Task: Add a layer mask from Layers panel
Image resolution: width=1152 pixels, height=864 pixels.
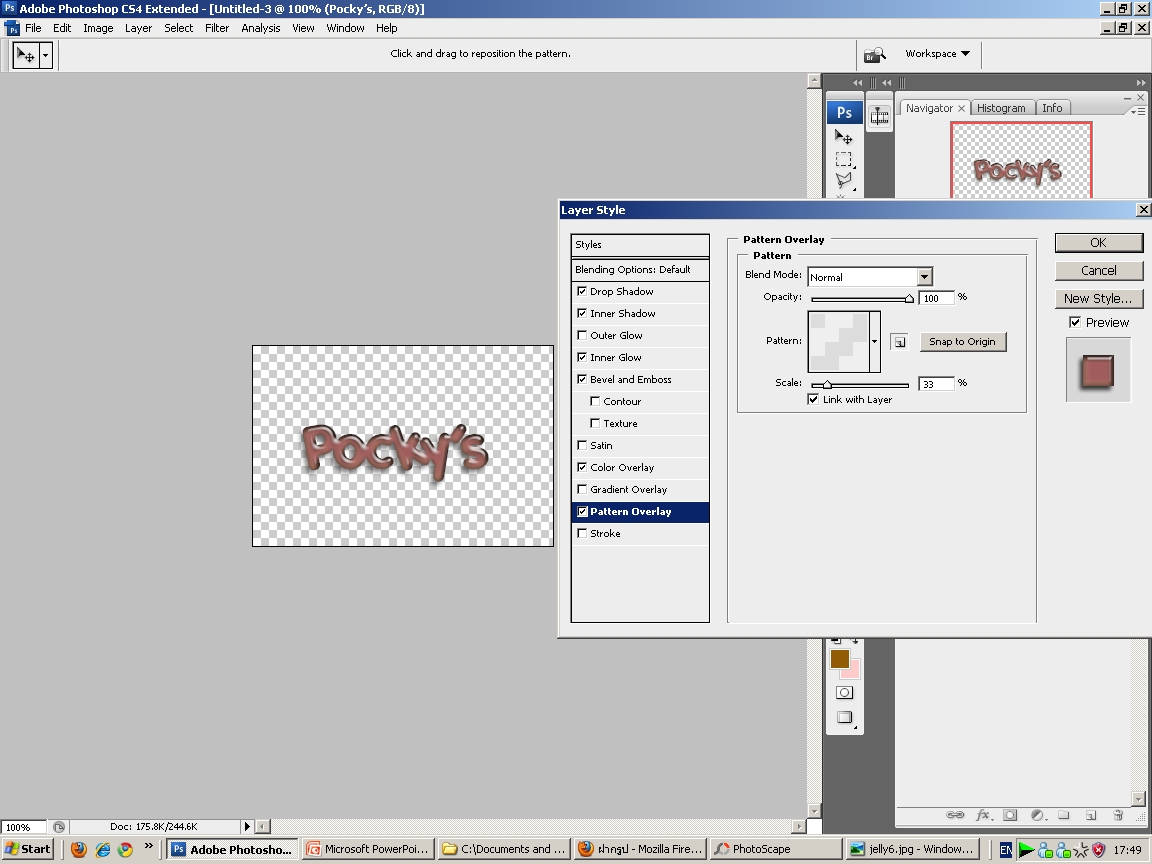Action: tap(1010, 815)
